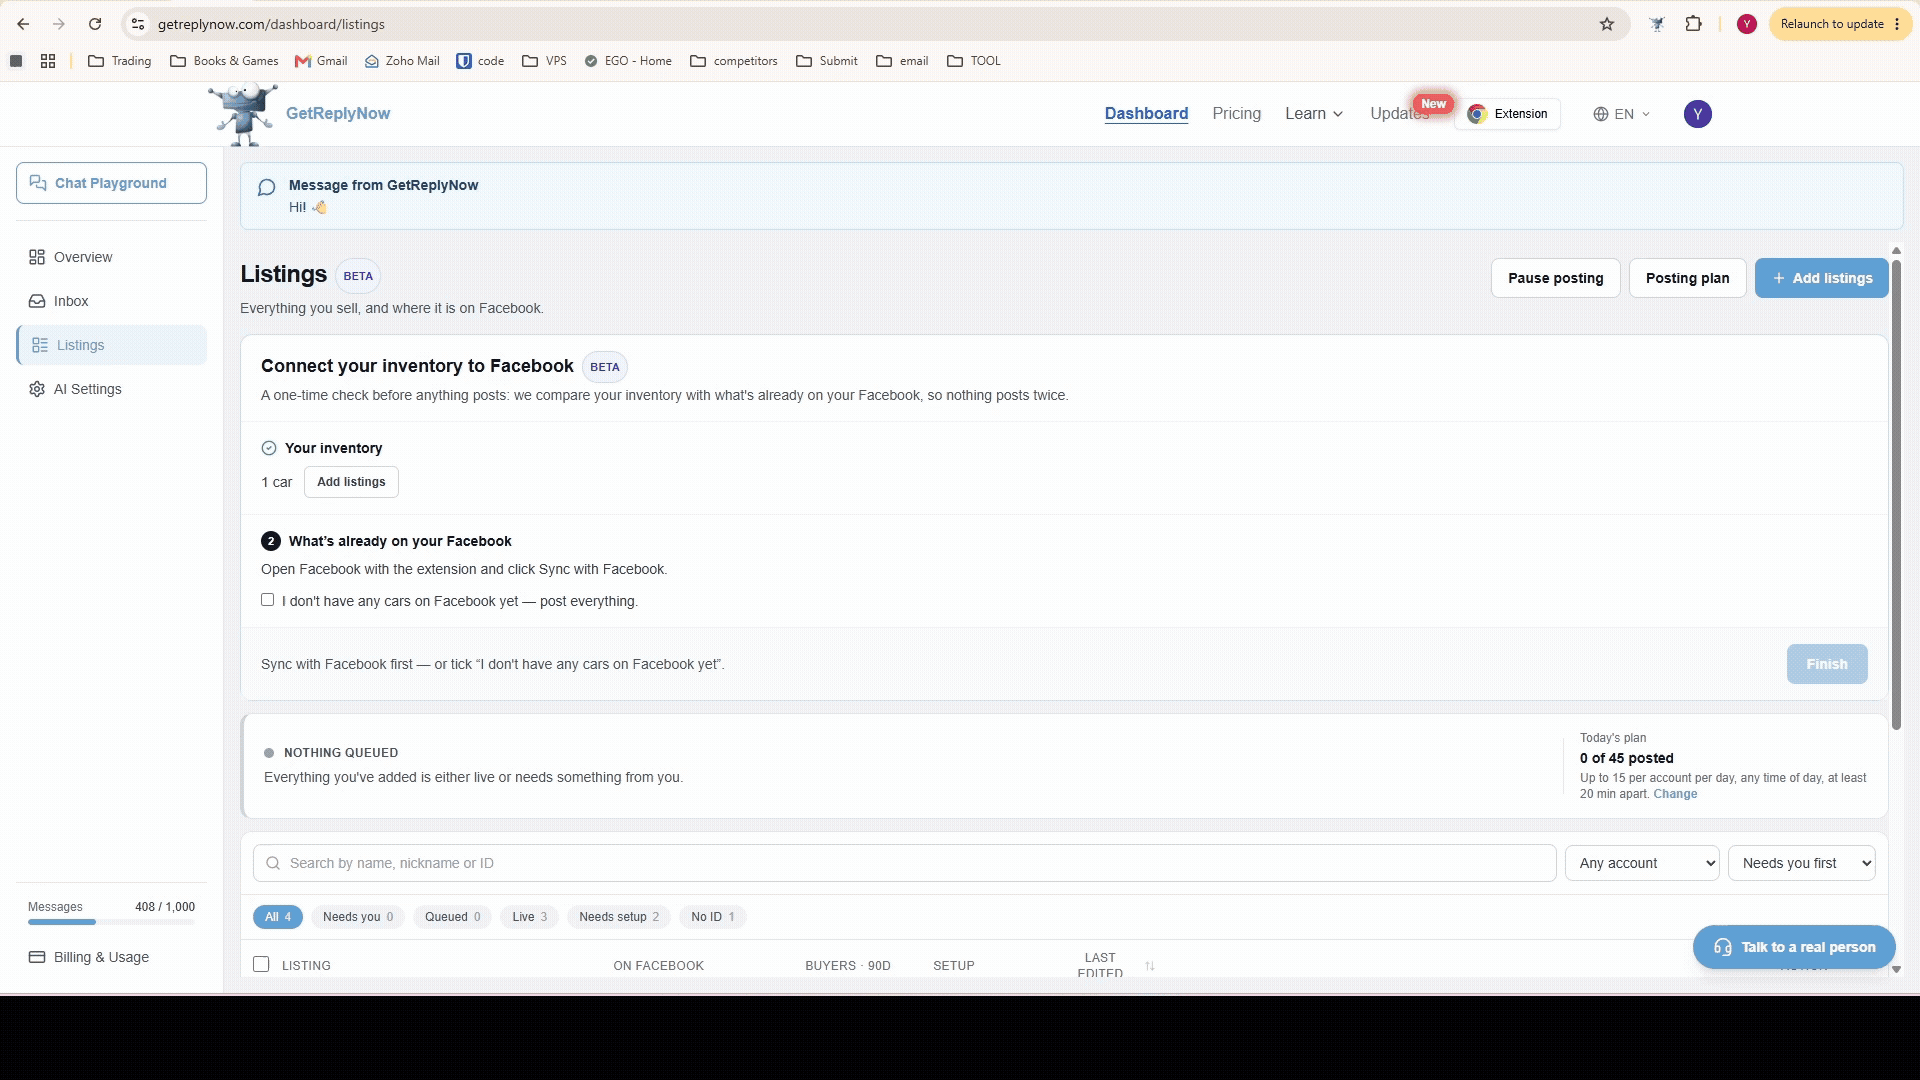Screen dimensions: 1920x1080
Task: Click the scrollbar down arrow
Action: point(1896,969)
